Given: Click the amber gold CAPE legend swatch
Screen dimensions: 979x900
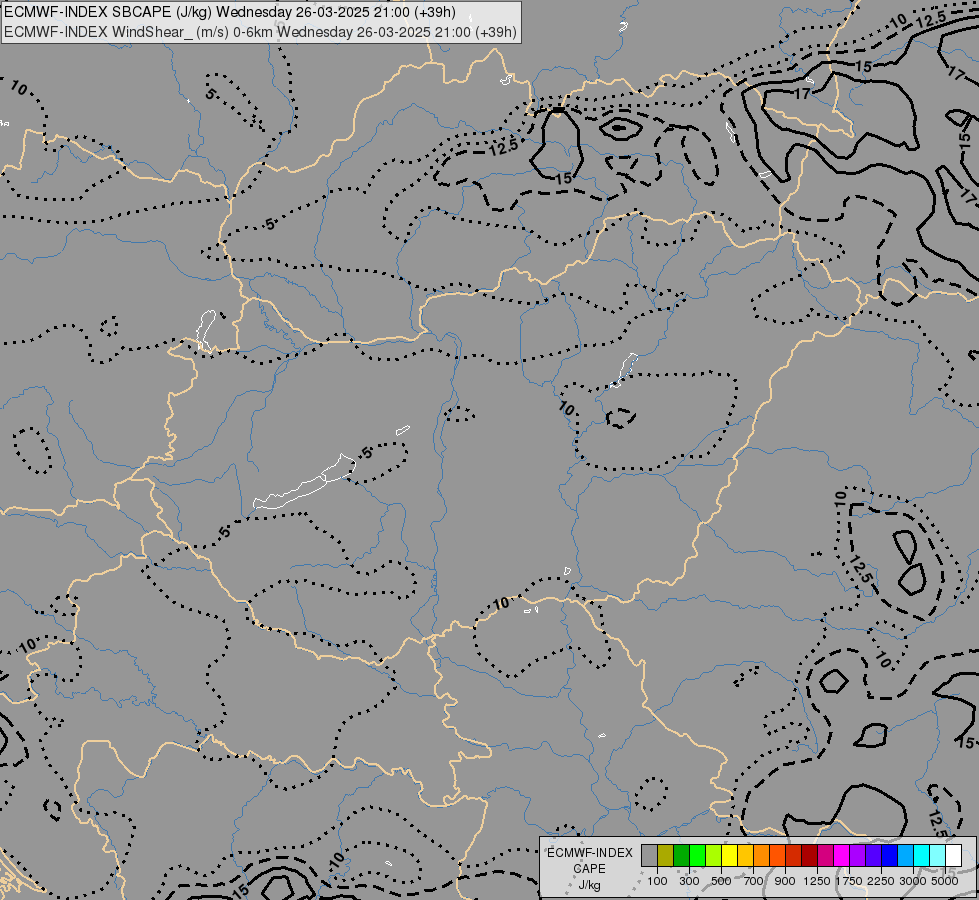Looking at the screenshot, I should (x=745, y=856).
